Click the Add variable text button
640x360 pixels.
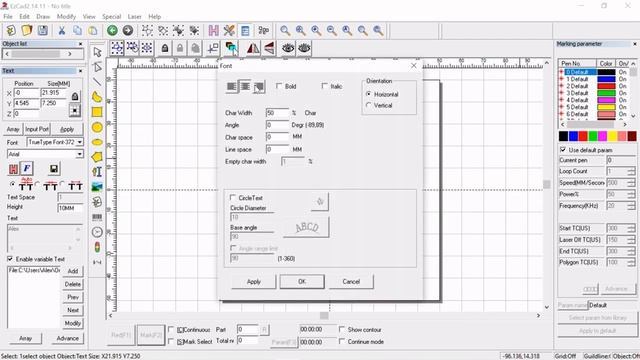(x=73, y=271)
